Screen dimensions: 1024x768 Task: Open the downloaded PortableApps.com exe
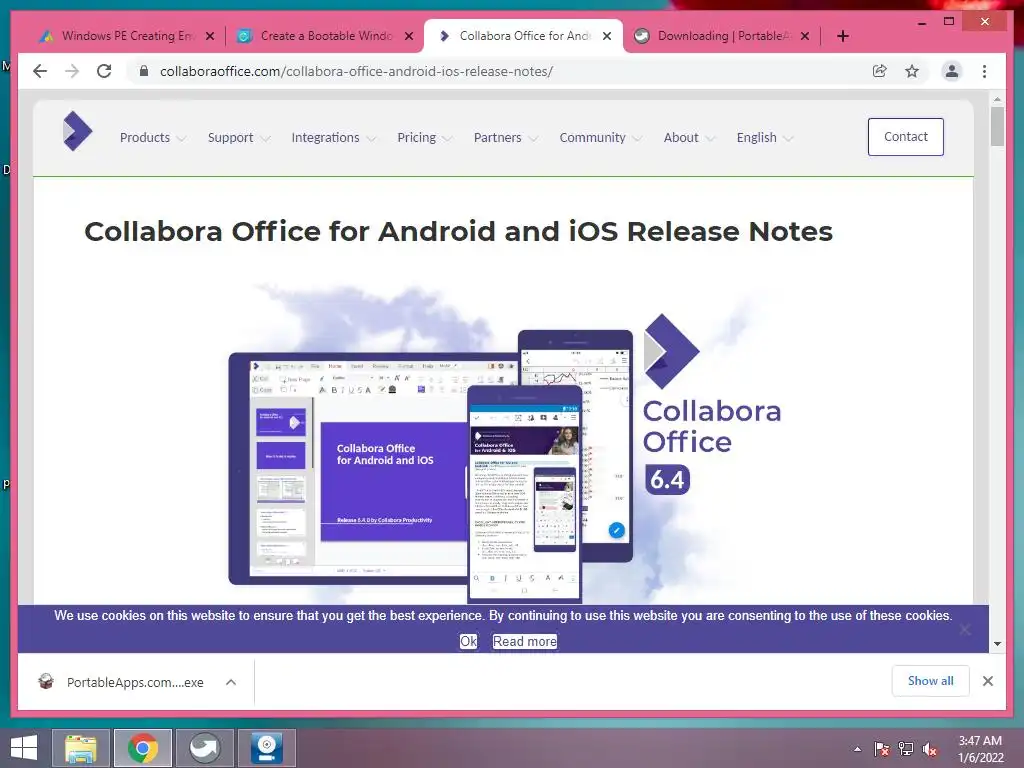135,682
